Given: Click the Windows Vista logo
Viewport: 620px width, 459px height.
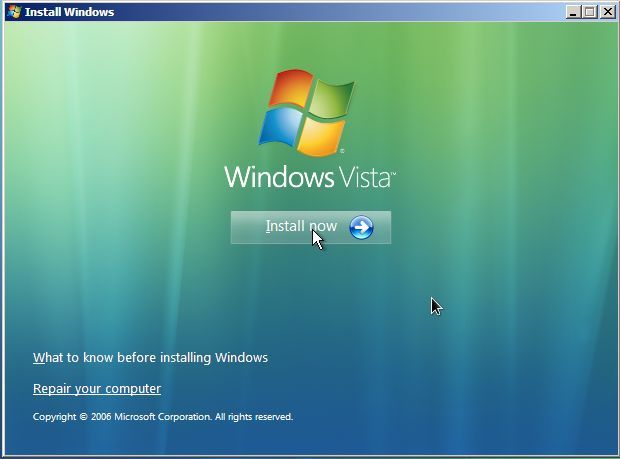Looking at the screenshot, I should point(310,129).
